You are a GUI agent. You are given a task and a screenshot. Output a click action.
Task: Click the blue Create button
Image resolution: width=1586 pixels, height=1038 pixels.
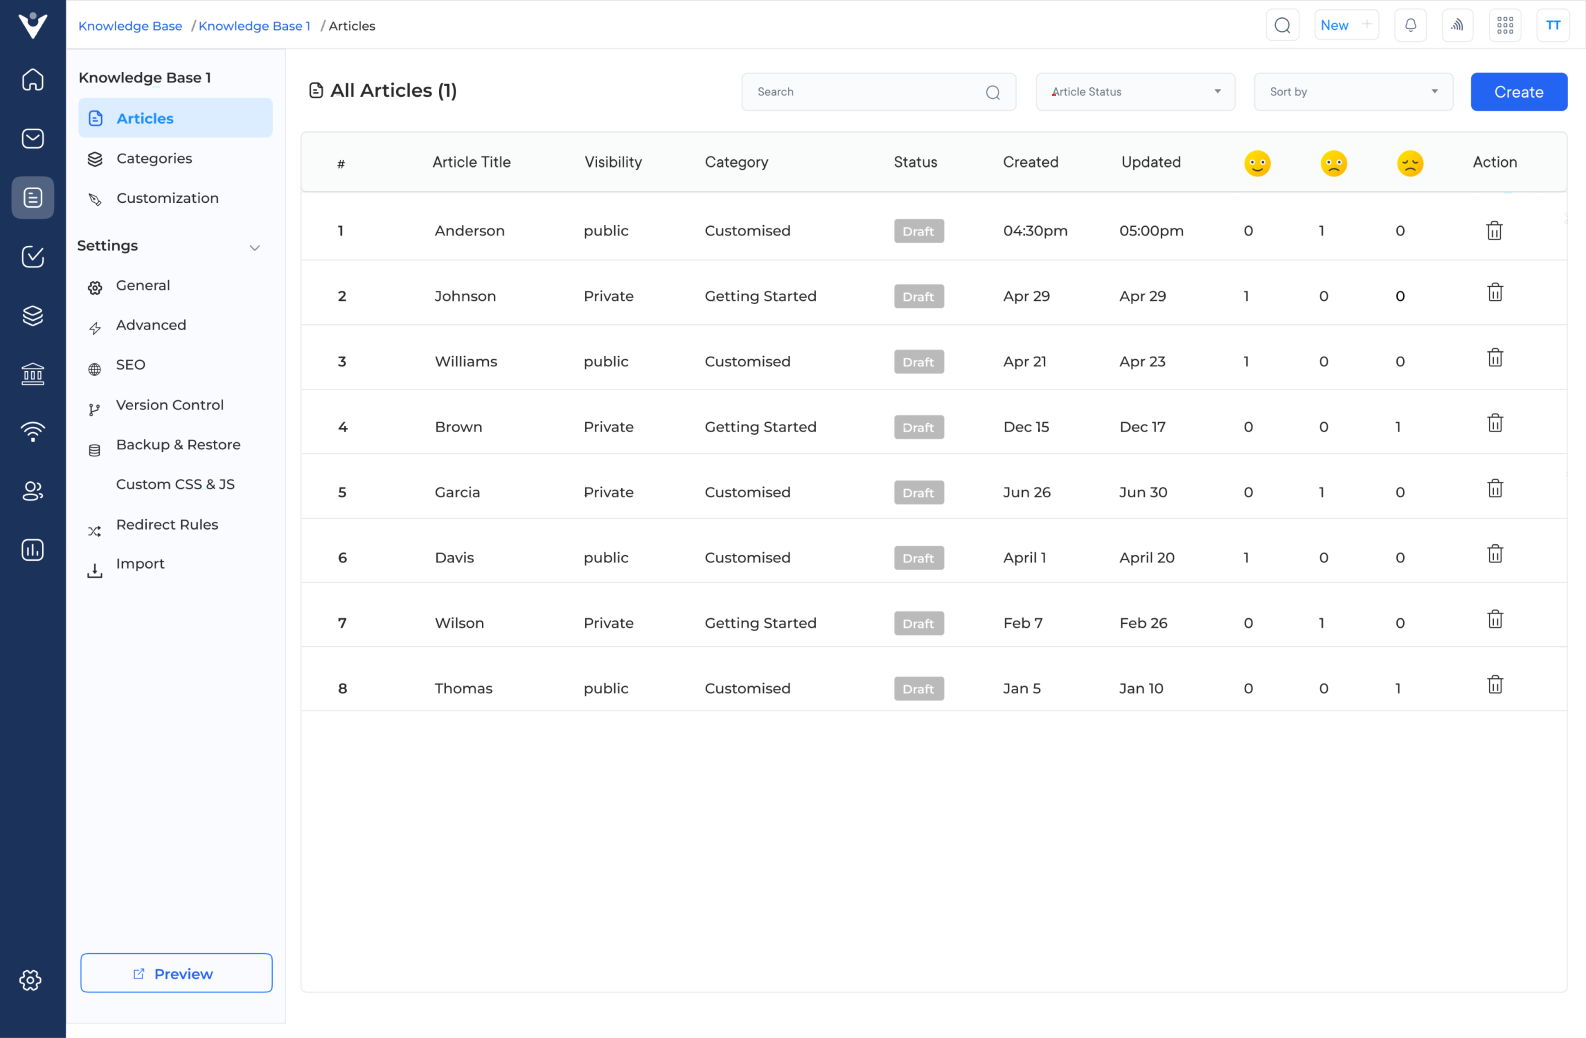point(1518,92)
